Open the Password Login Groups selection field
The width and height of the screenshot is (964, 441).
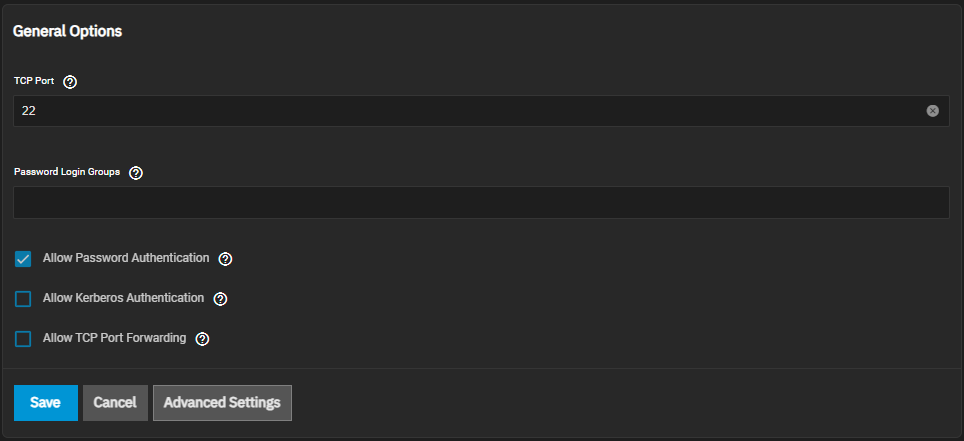tap(480, 202)
